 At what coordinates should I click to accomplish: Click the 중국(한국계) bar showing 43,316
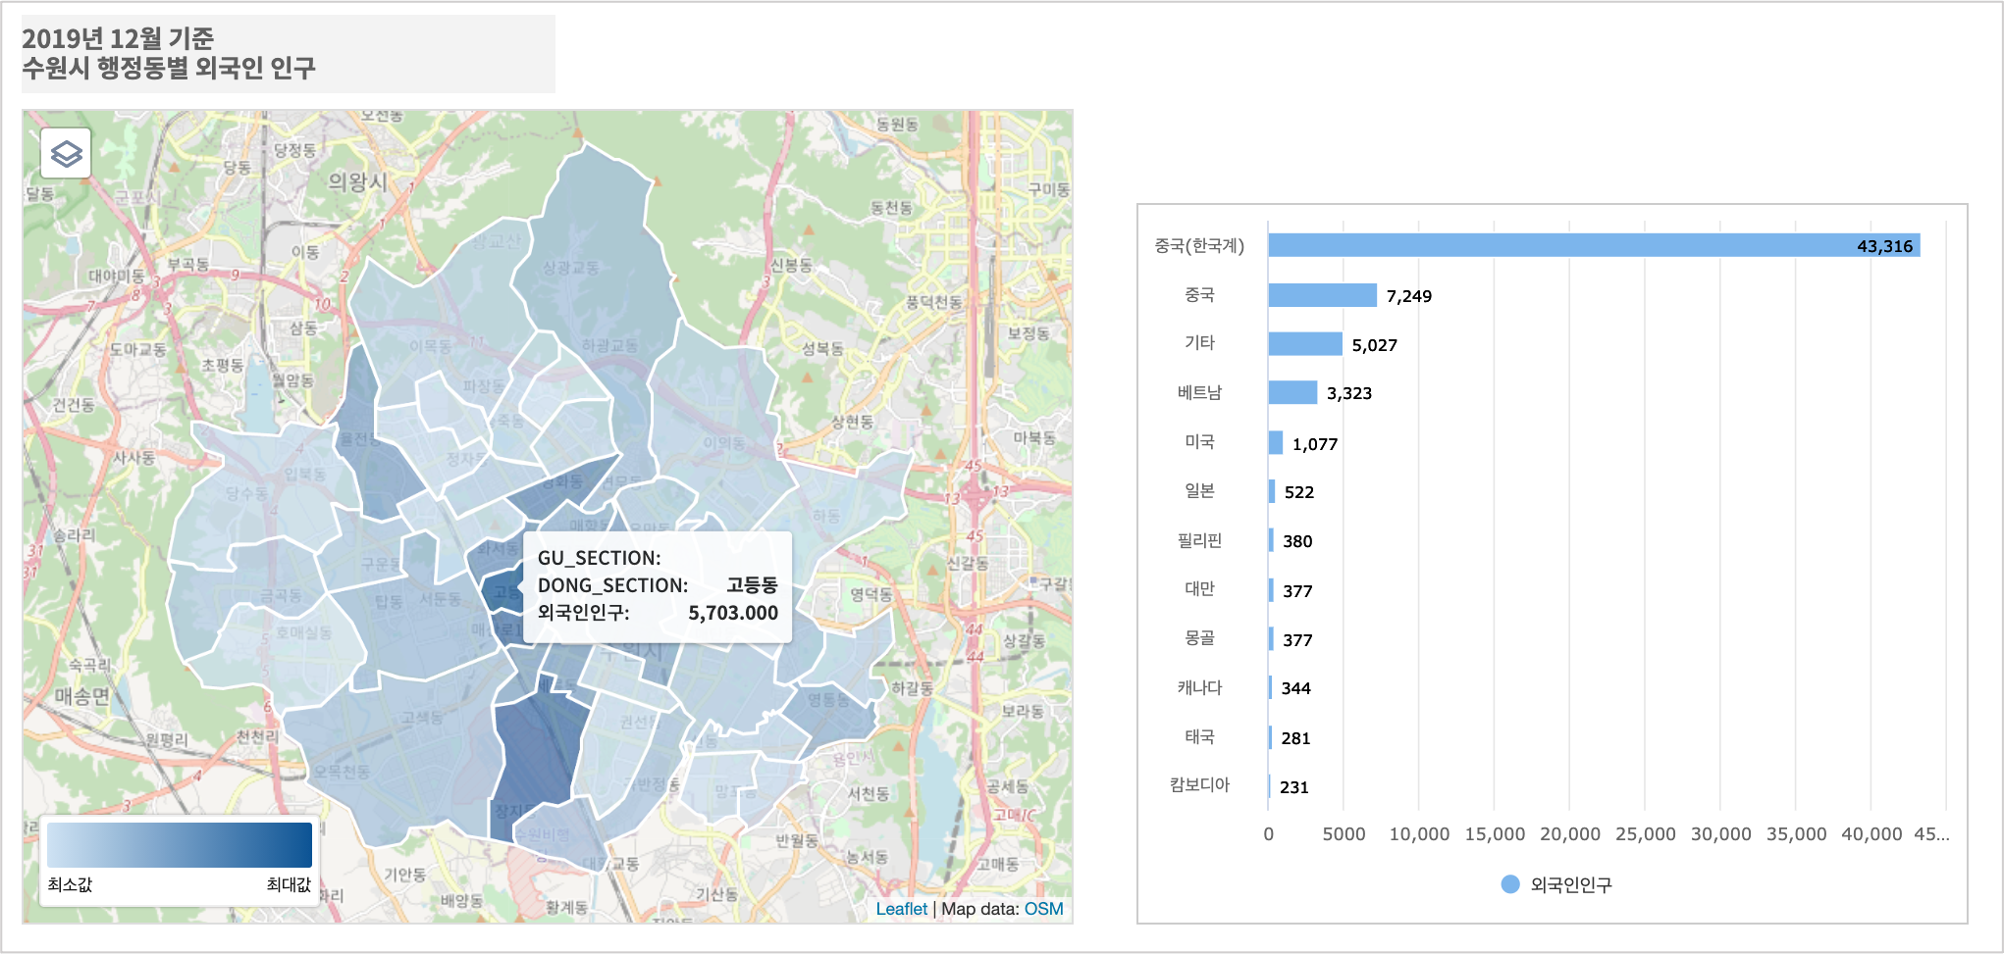click(1594, 245)
